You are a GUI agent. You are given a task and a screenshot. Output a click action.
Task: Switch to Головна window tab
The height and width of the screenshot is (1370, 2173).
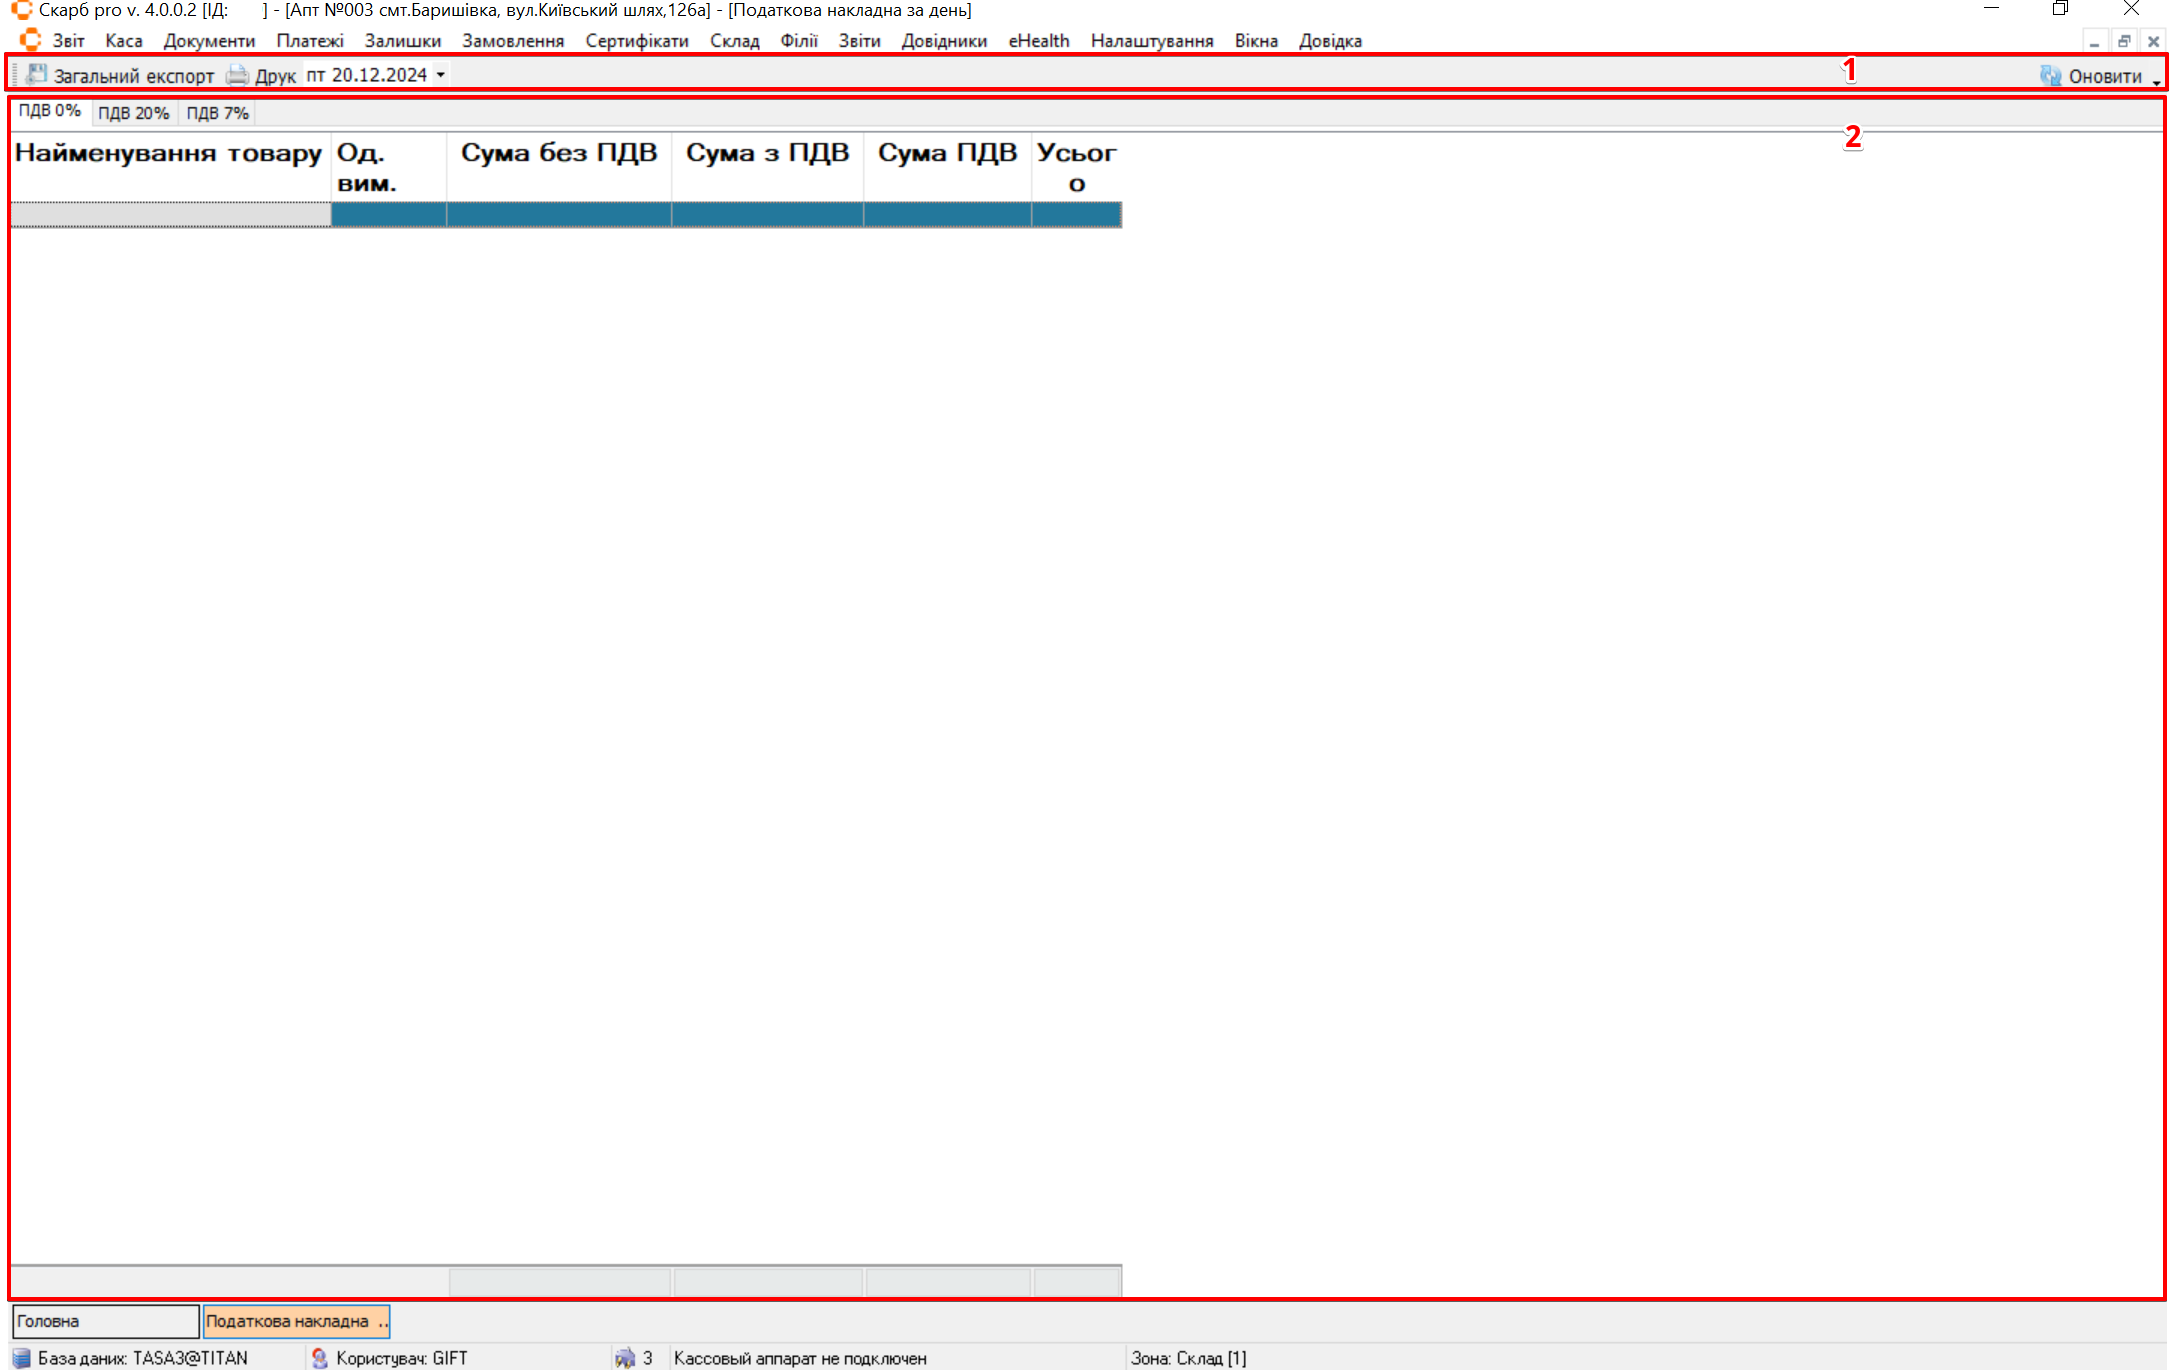[105, 1321]
